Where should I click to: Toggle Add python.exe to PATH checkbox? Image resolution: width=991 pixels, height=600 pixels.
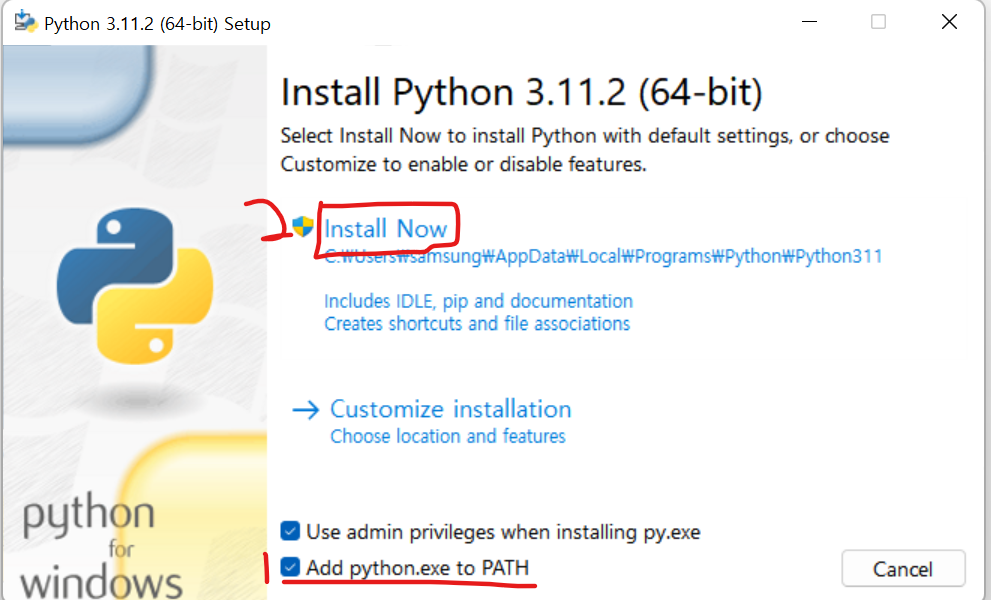click(290, 566)
